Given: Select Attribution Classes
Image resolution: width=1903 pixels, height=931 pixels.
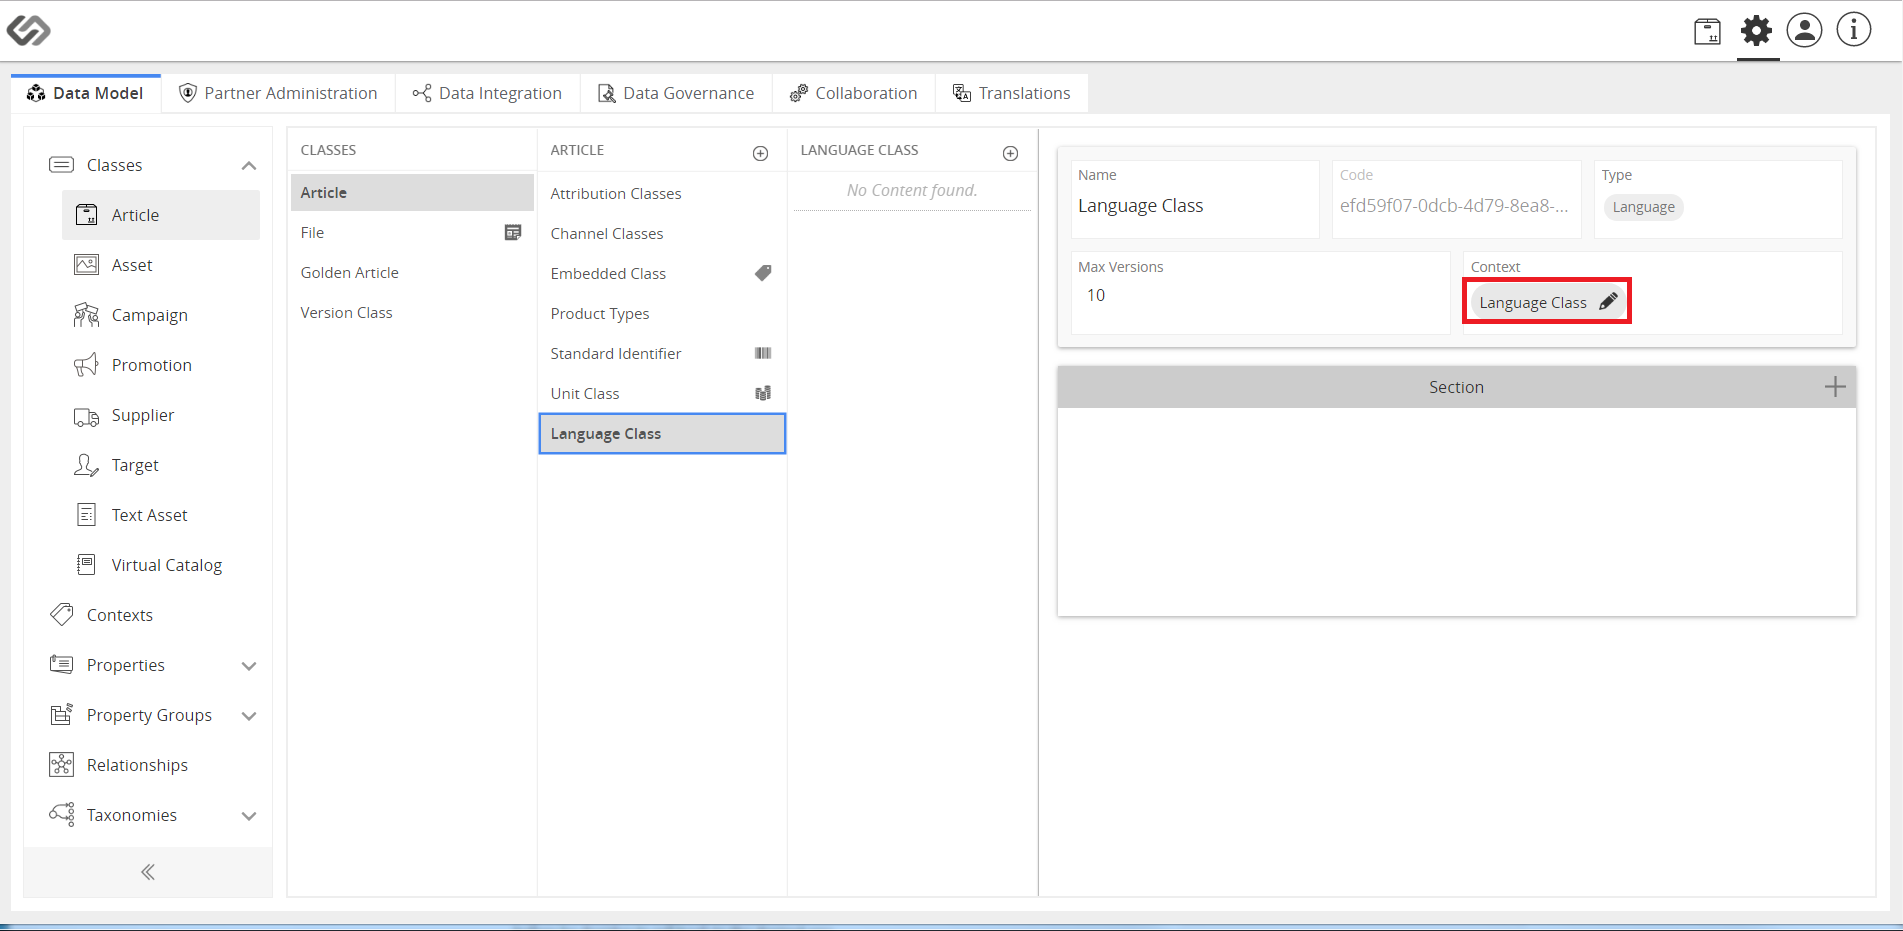Looking at the screenshot, I should coord(662,193).
